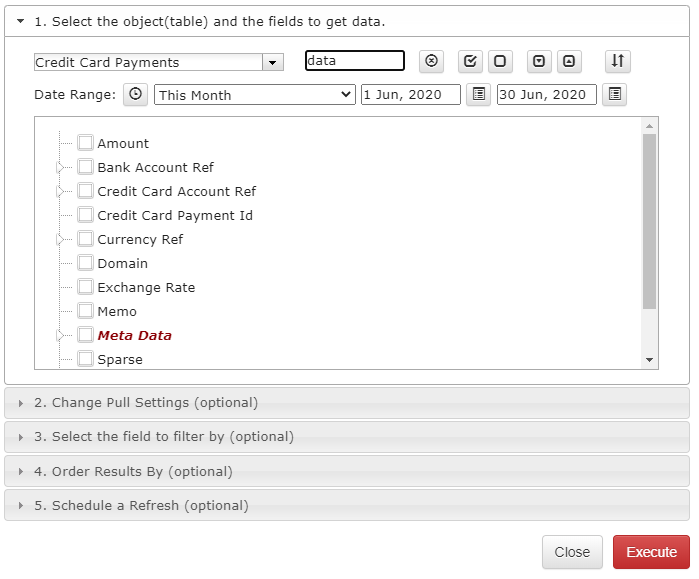Tick the Exchange Rate checkbox
This screenshot has height=579, width=699.
point(85,287)
